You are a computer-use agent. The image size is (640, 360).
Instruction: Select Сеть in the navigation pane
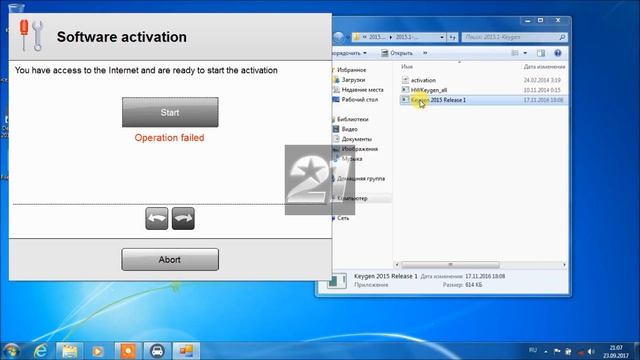pyautogui.click(x=343, y=218)
